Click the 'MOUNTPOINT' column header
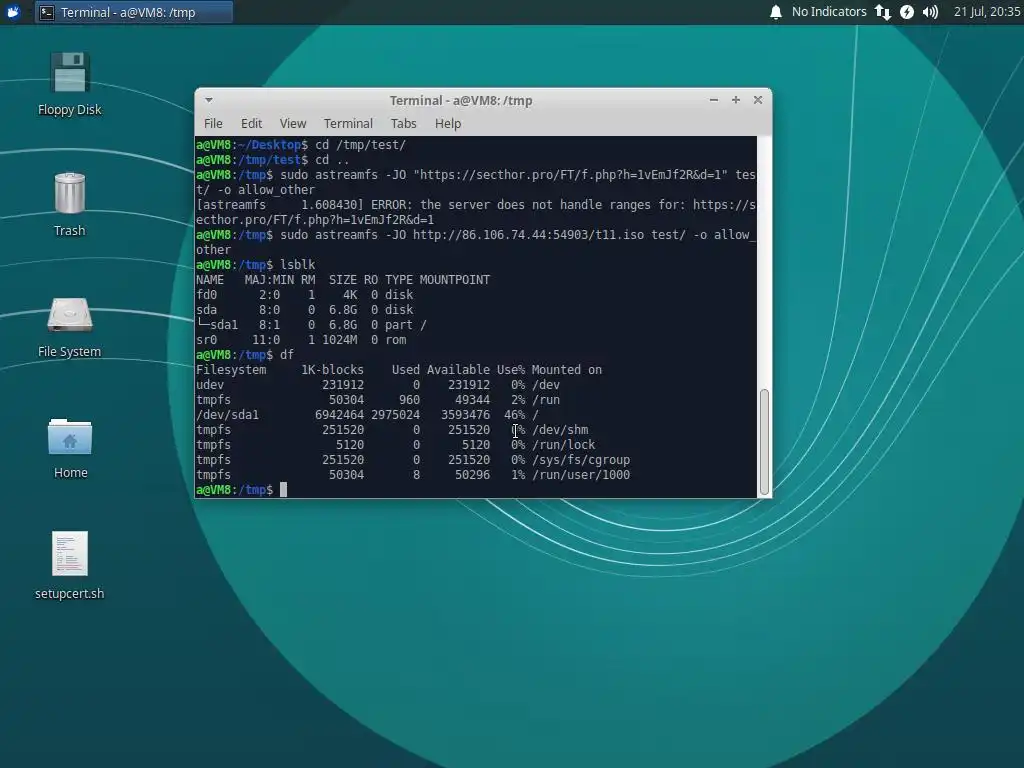 pyautogui.click(x=455, y=280)
